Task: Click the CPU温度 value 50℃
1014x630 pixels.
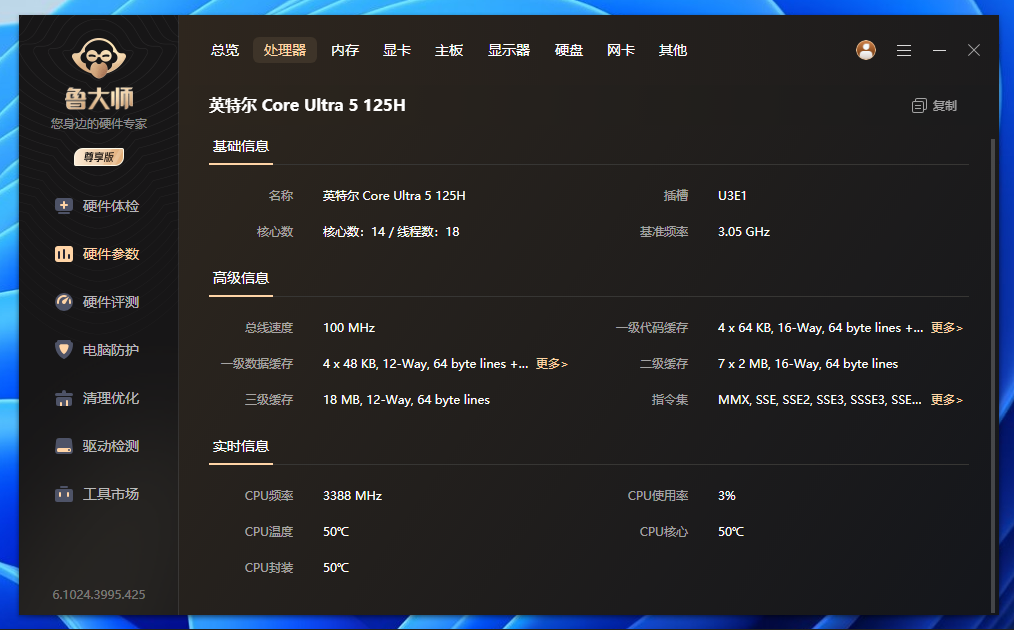Action: coord(336,532)
